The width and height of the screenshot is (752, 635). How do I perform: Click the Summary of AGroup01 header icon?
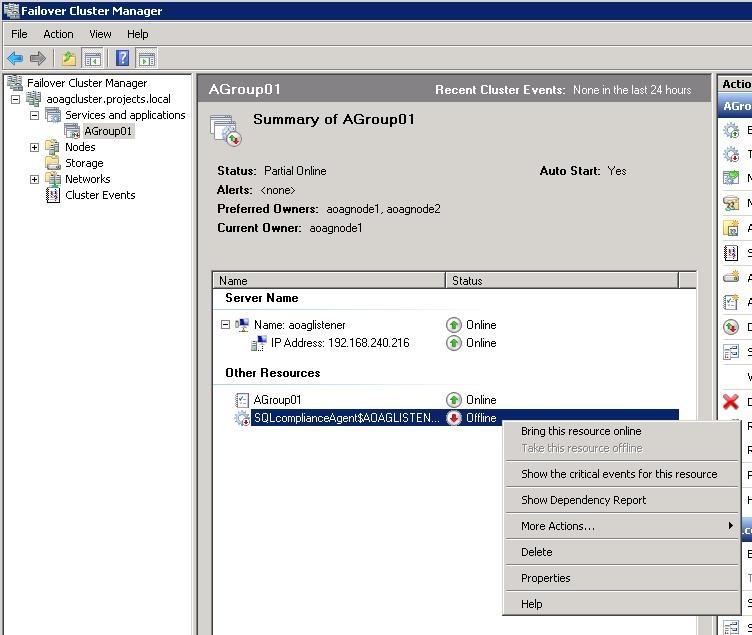[225, 130]
